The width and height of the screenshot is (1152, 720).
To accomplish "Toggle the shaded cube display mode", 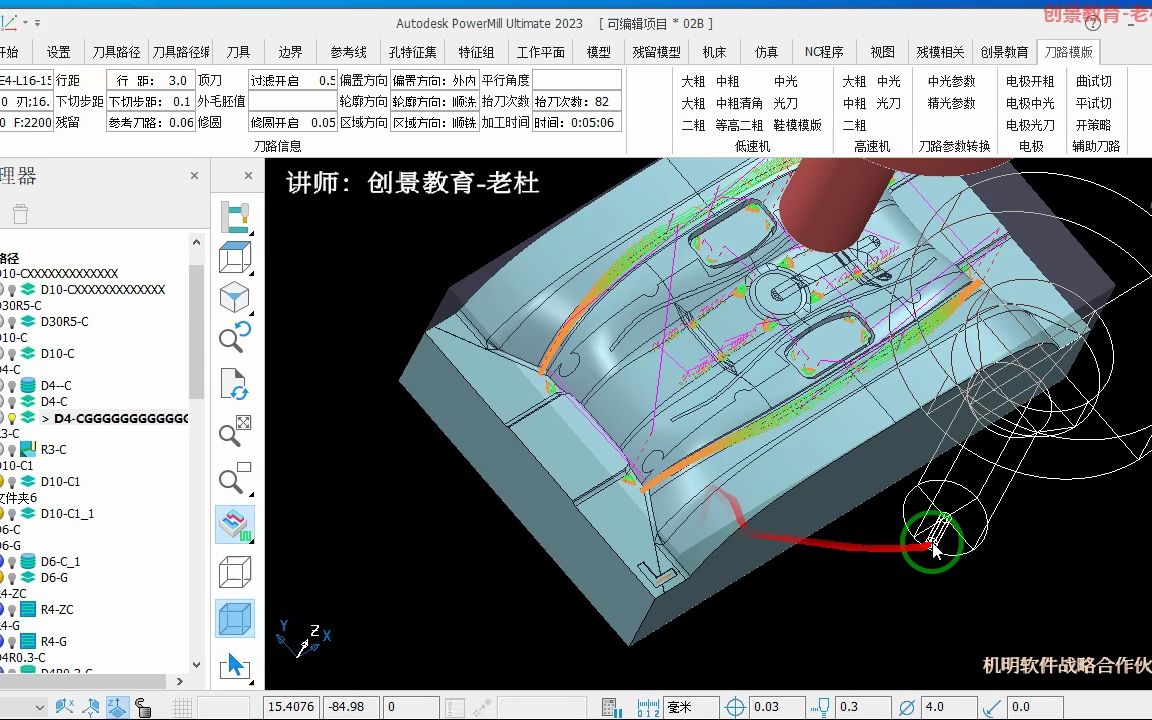I will pos(235,619).
